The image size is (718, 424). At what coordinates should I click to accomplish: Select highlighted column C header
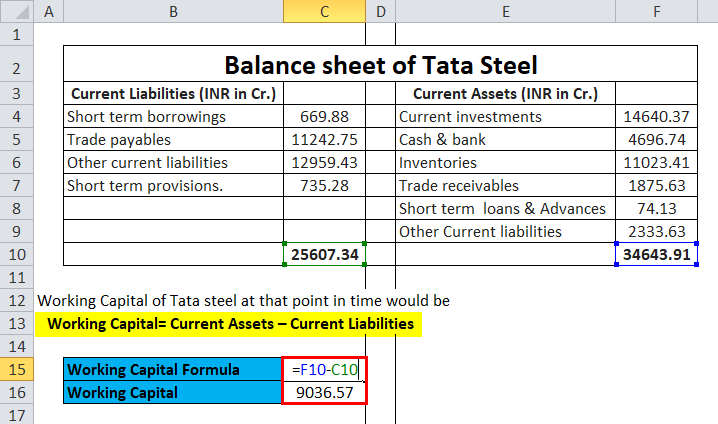(x=324, y=11)
